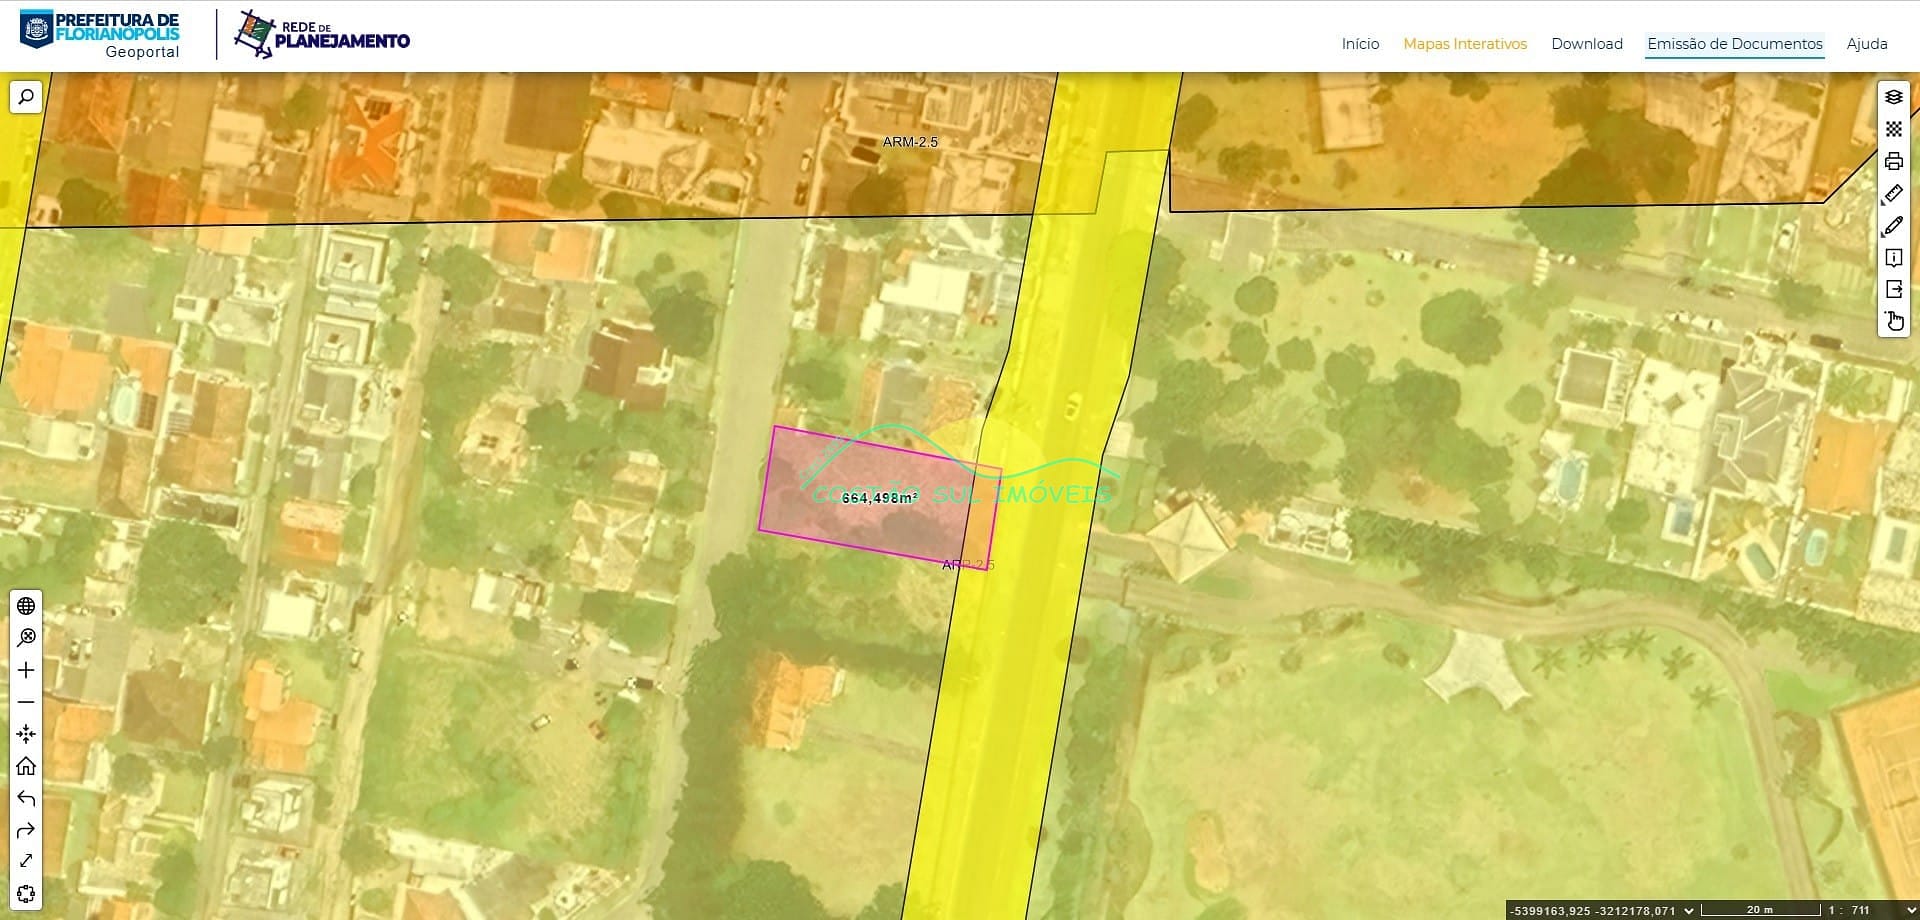Screen dimensions: 1920x920
Task: Select the ruler measurement tool
Action: coord(1893,193)
